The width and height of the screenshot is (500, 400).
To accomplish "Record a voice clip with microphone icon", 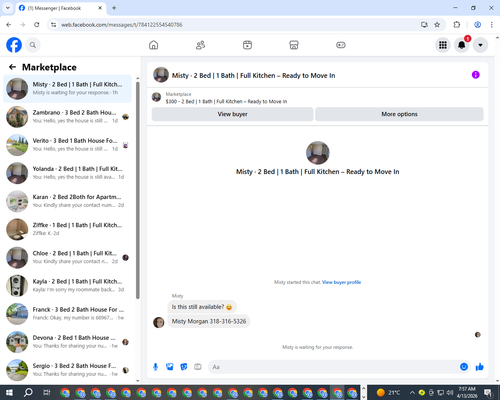I will point(155,367).
